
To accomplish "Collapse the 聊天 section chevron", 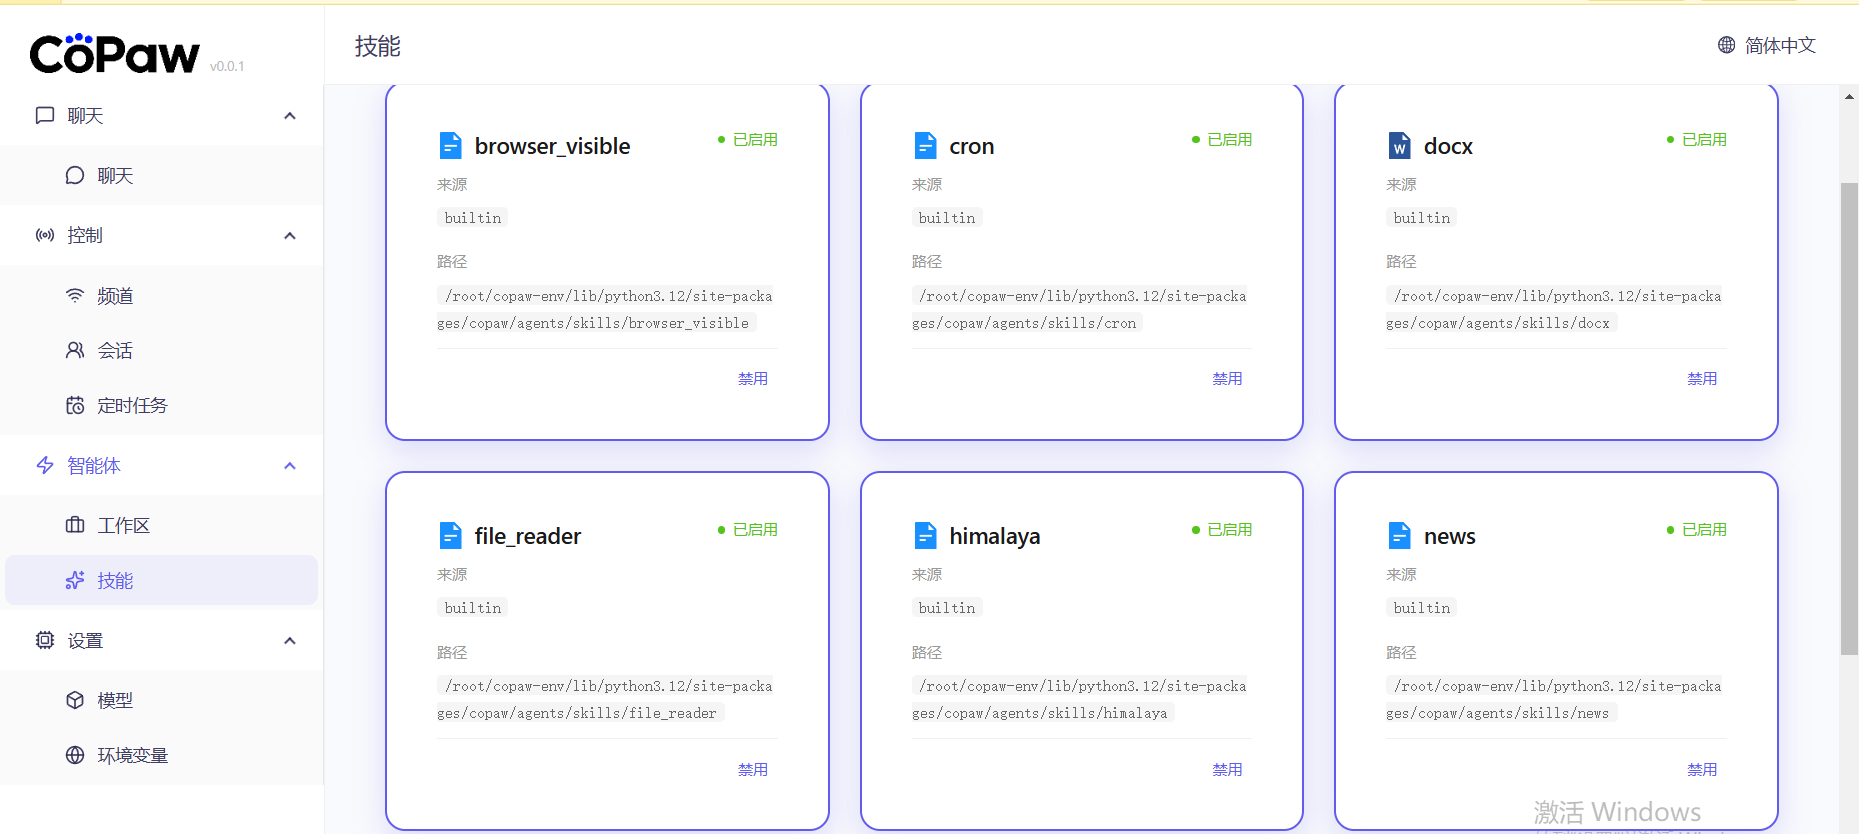I will pyautogui.click(x=290, y=116).
